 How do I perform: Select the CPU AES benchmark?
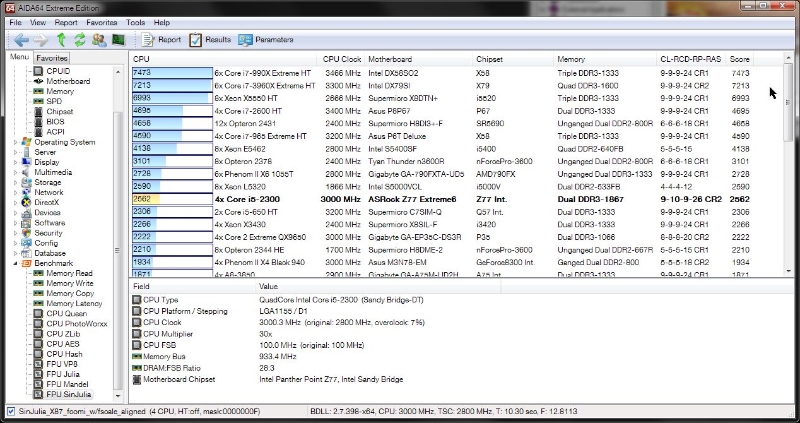63,344
